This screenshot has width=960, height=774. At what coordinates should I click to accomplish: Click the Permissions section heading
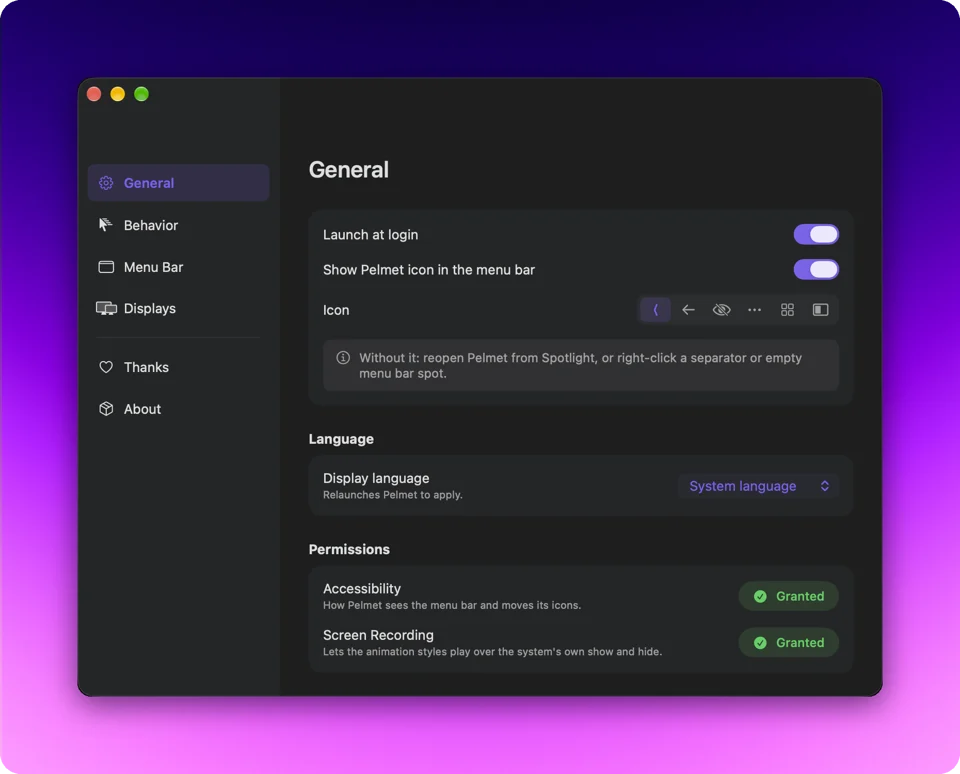click(349, 549)
